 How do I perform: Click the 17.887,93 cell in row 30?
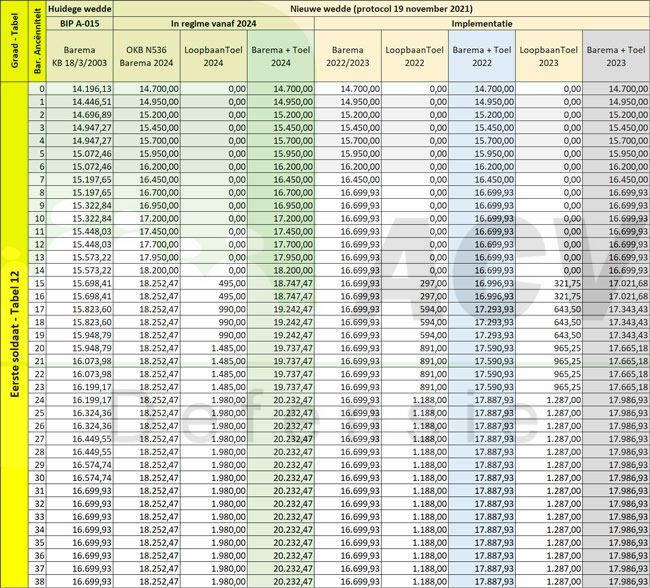482,478
